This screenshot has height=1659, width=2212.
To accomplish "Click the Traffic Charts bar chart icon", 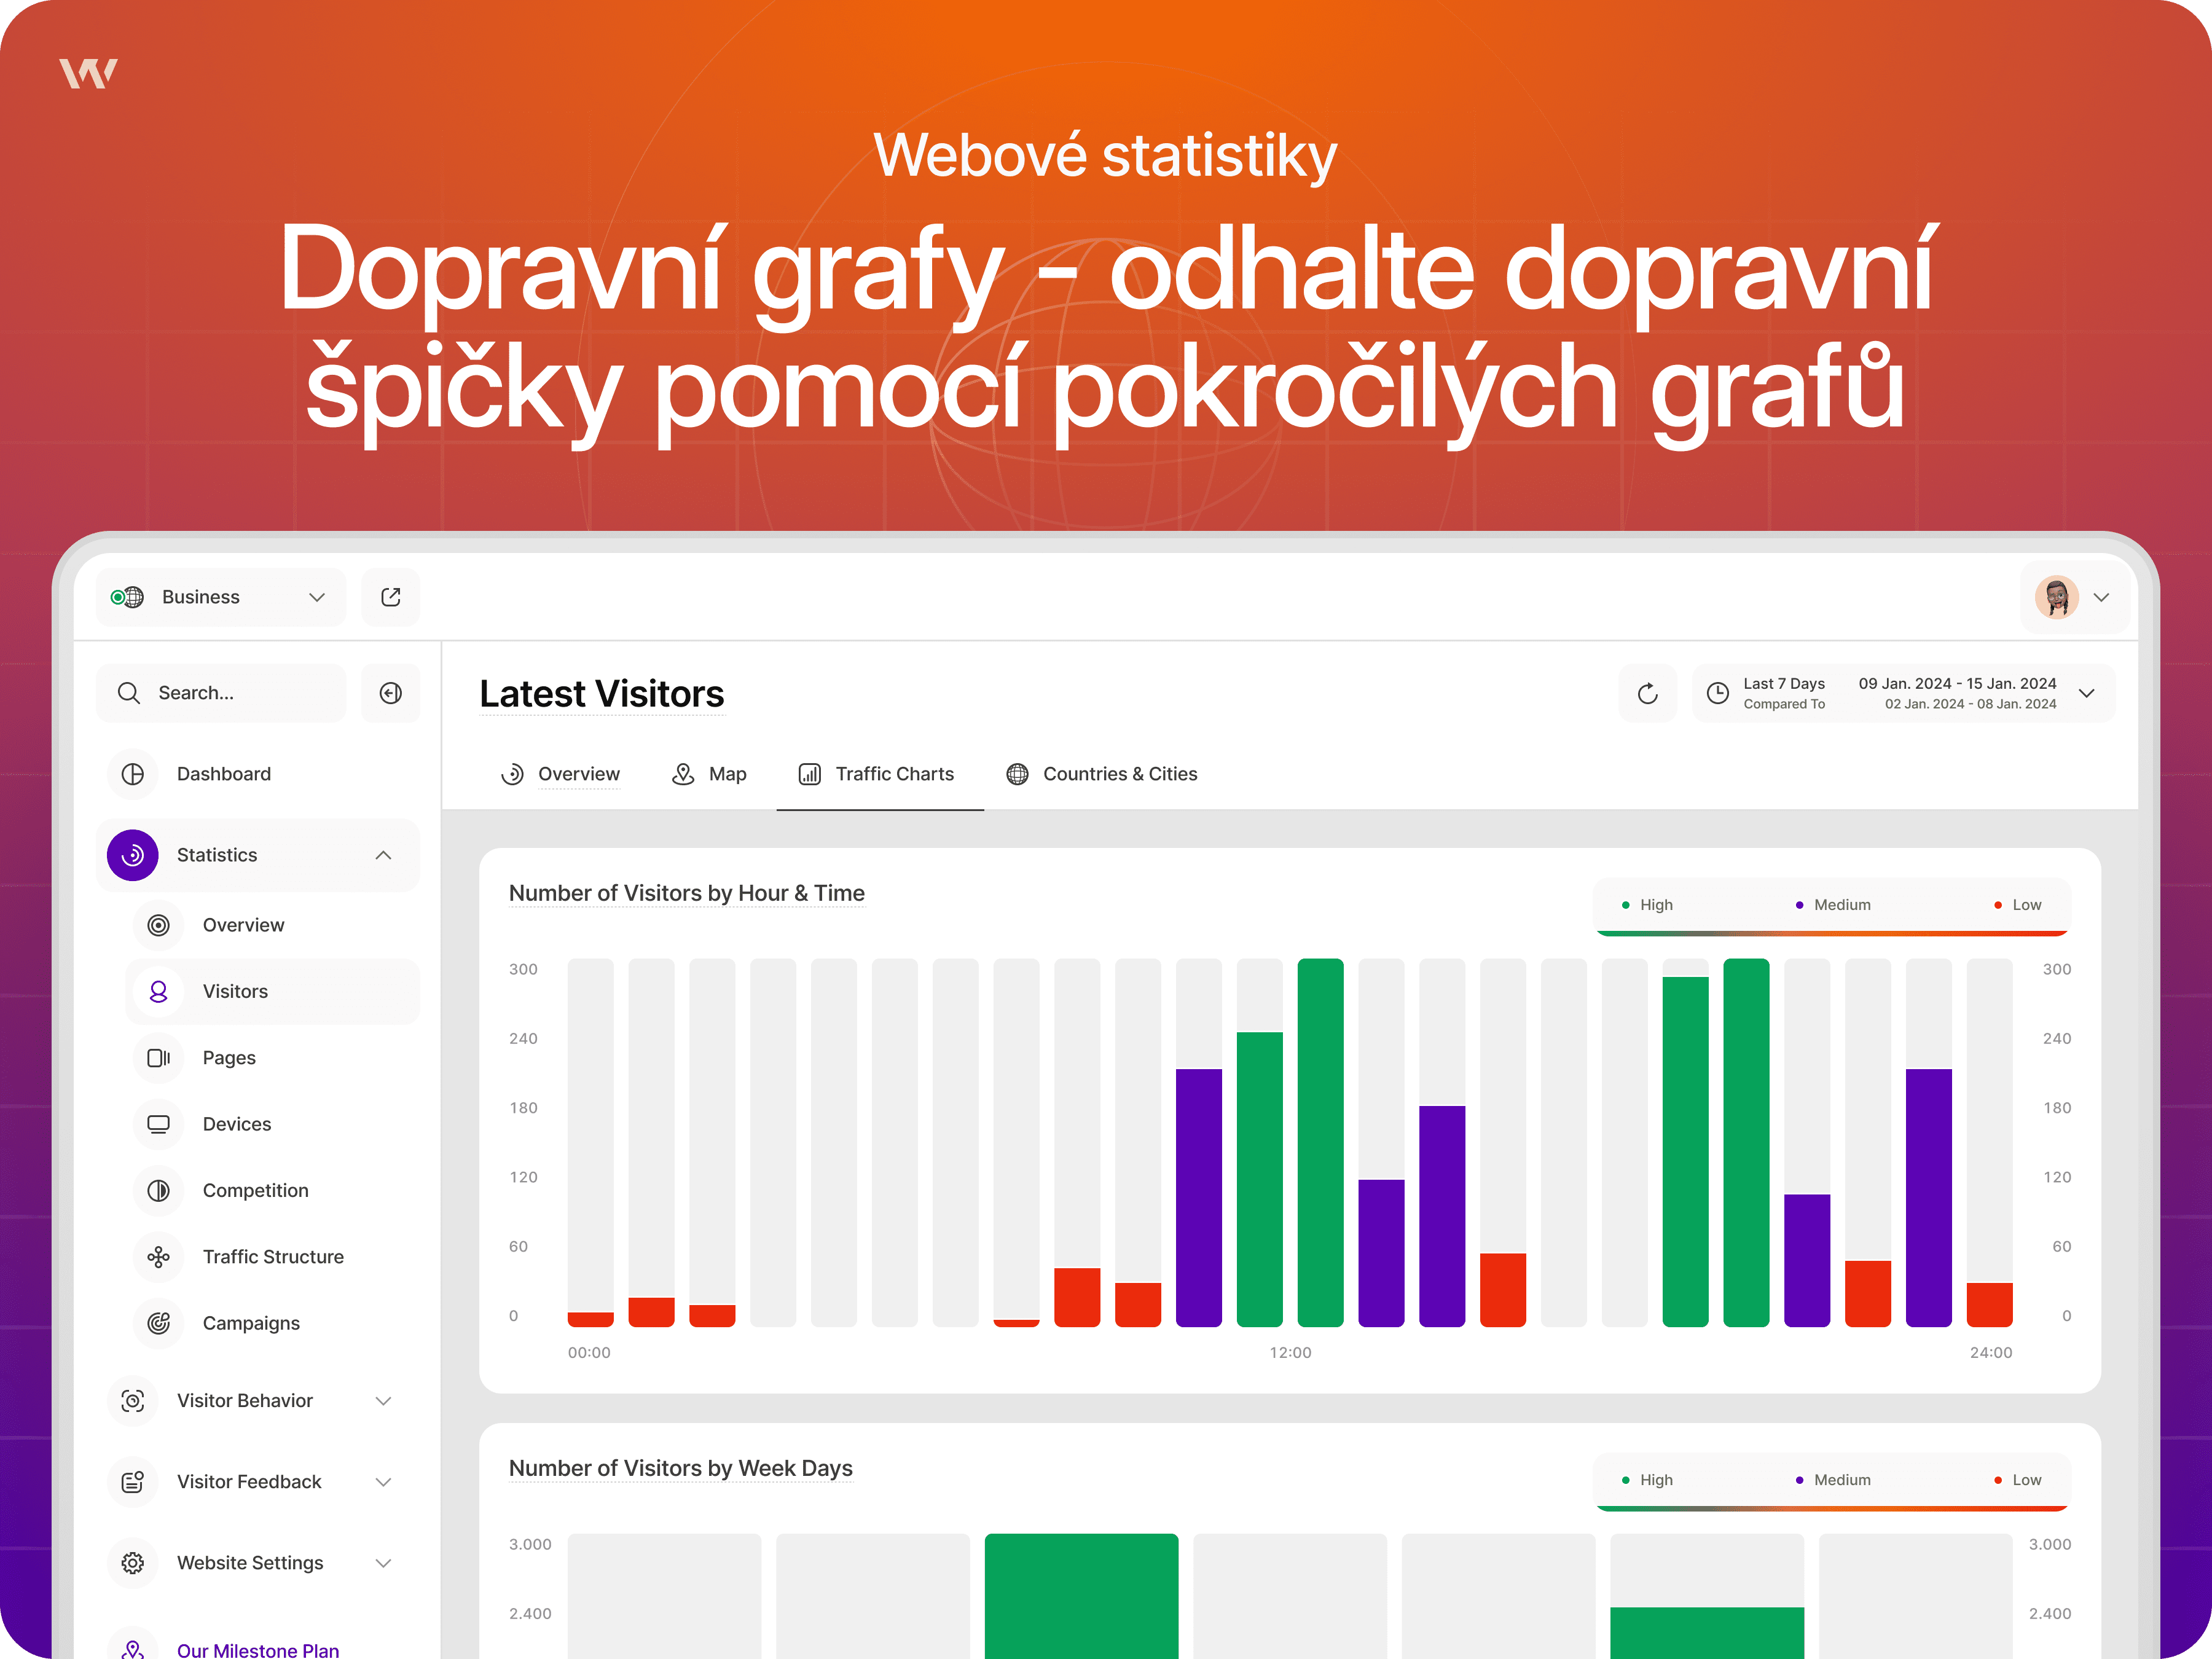I will click(810, 774).
